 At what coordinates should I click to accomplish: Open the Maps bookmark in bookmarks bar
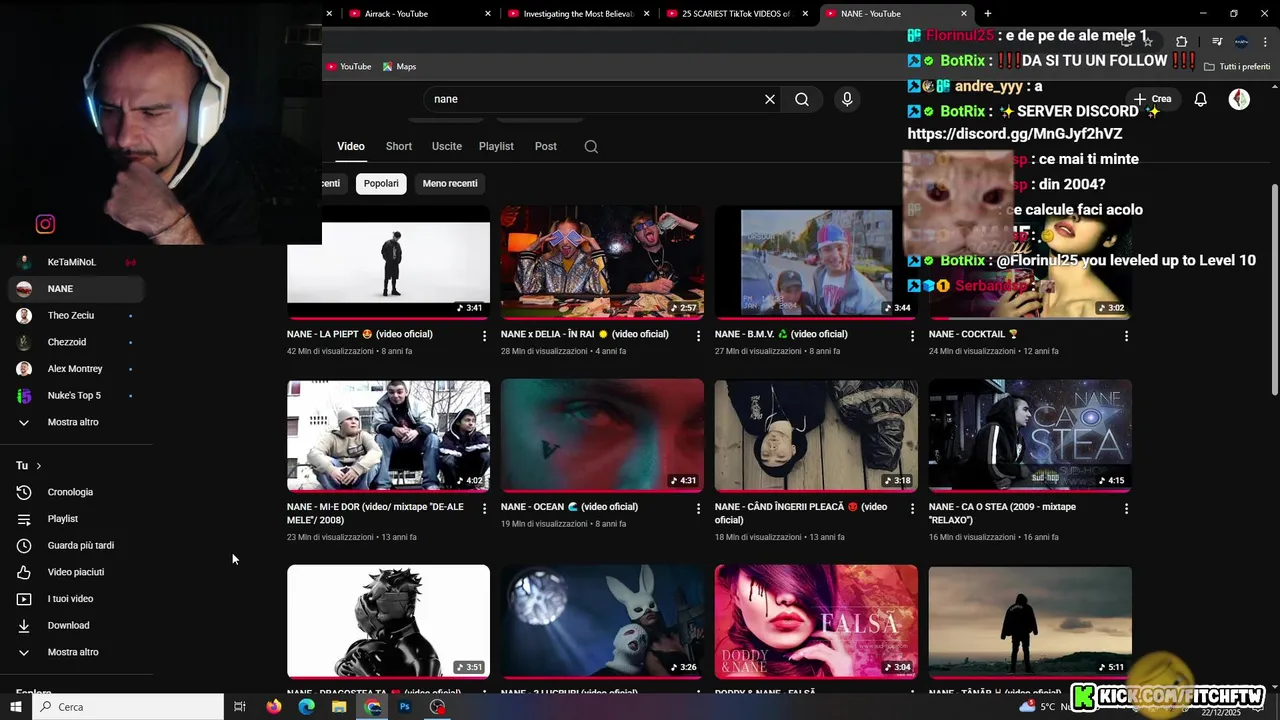[x=399, y=66]
